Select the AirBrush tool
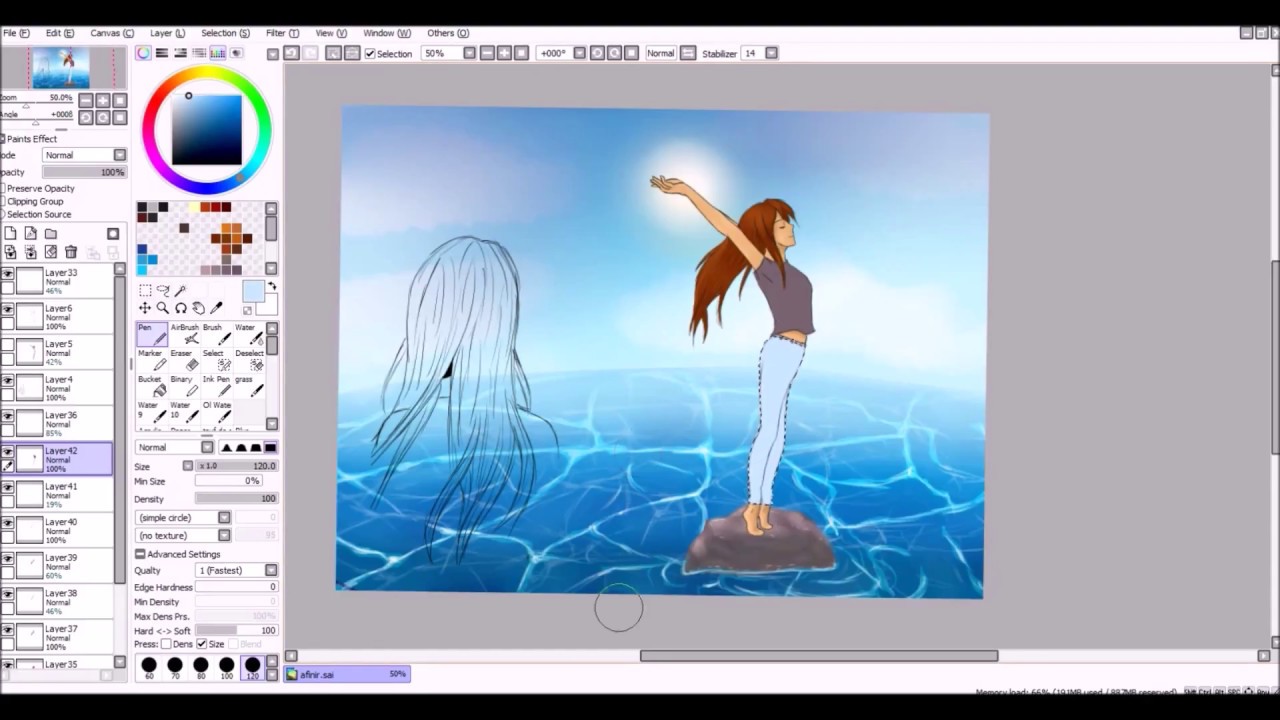 (184, 334)
